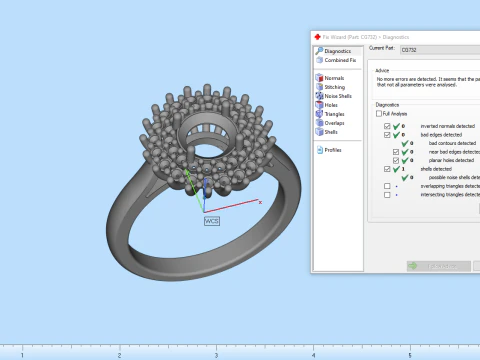
Task: Click the "shells detected" label
Action: (x=436, y=169)
